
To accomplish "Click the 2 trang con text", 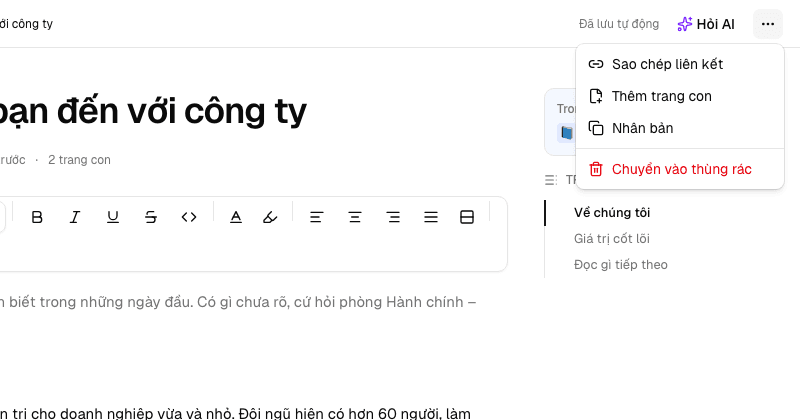I will coord(79,160).
